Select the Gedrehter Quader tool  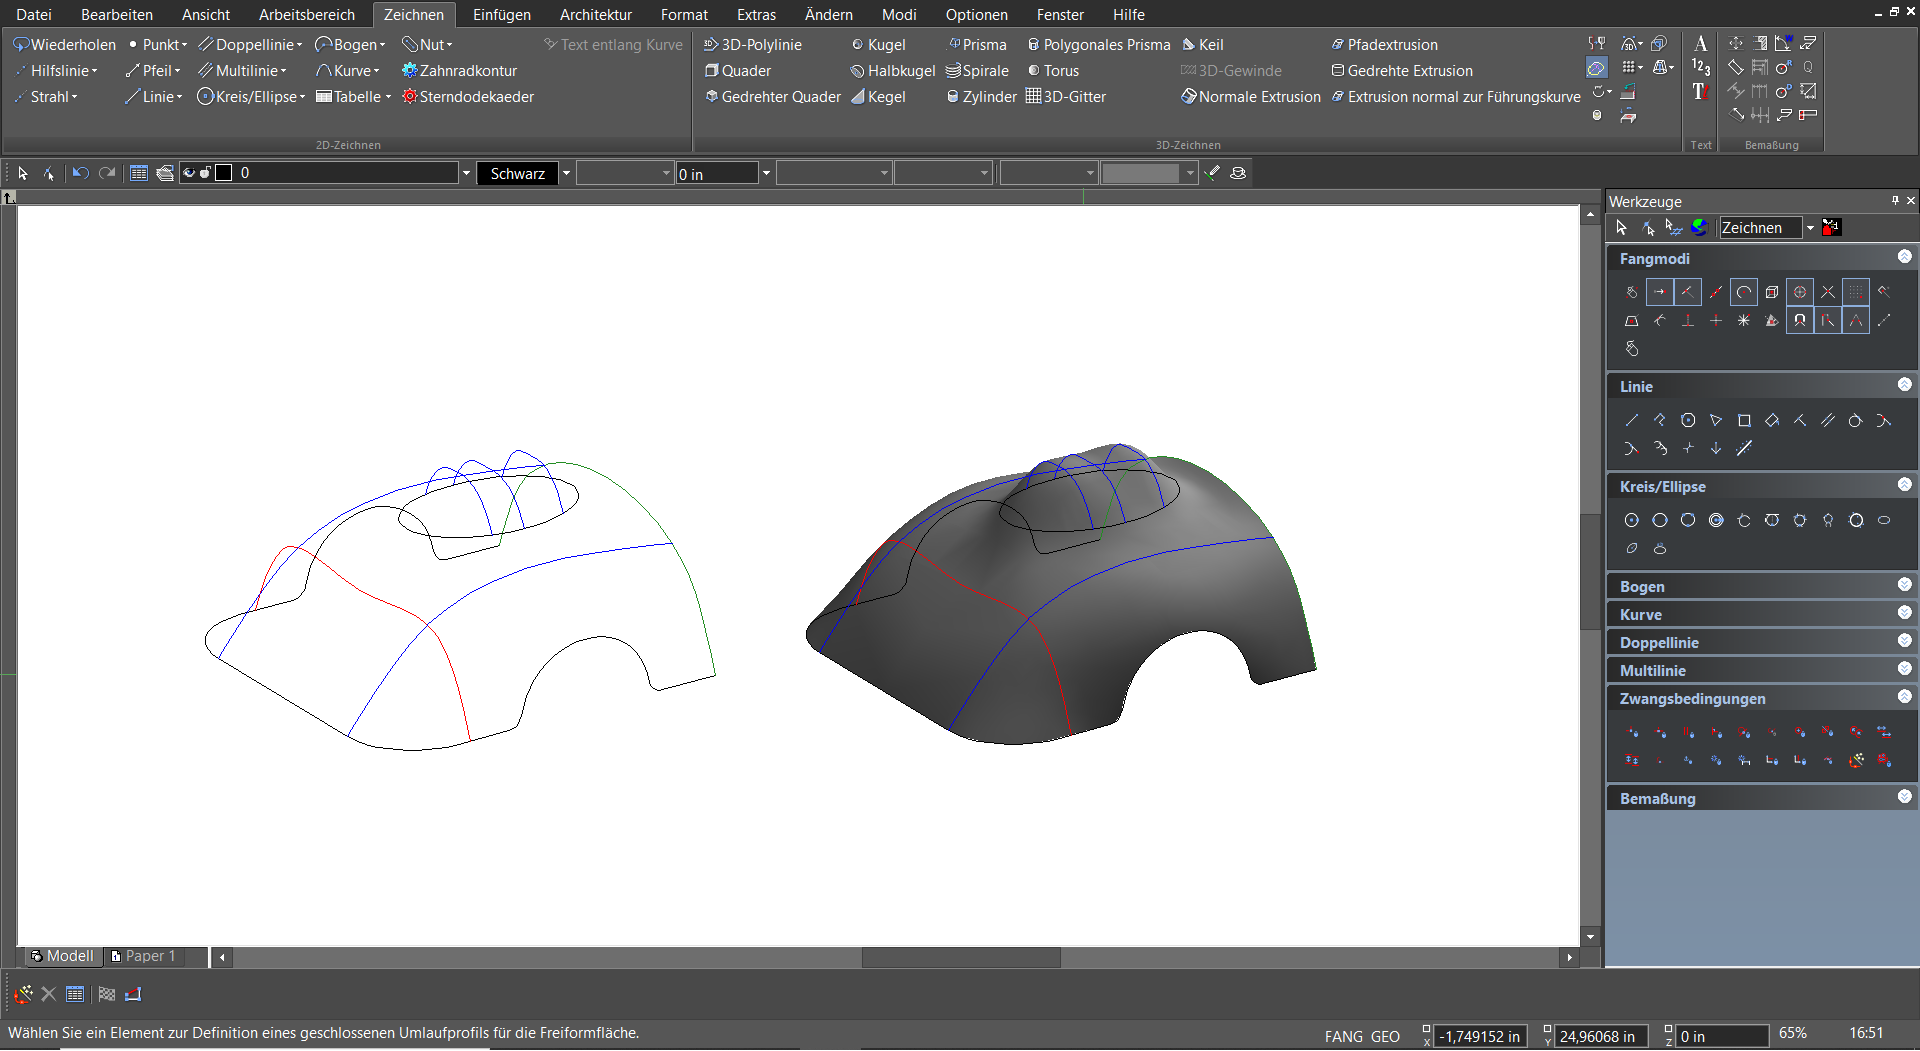pos(773,97)
